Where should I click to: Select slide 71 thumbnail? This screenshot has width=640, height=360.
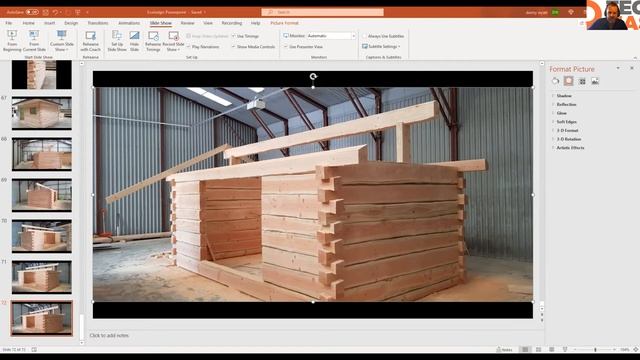(42, 277)
